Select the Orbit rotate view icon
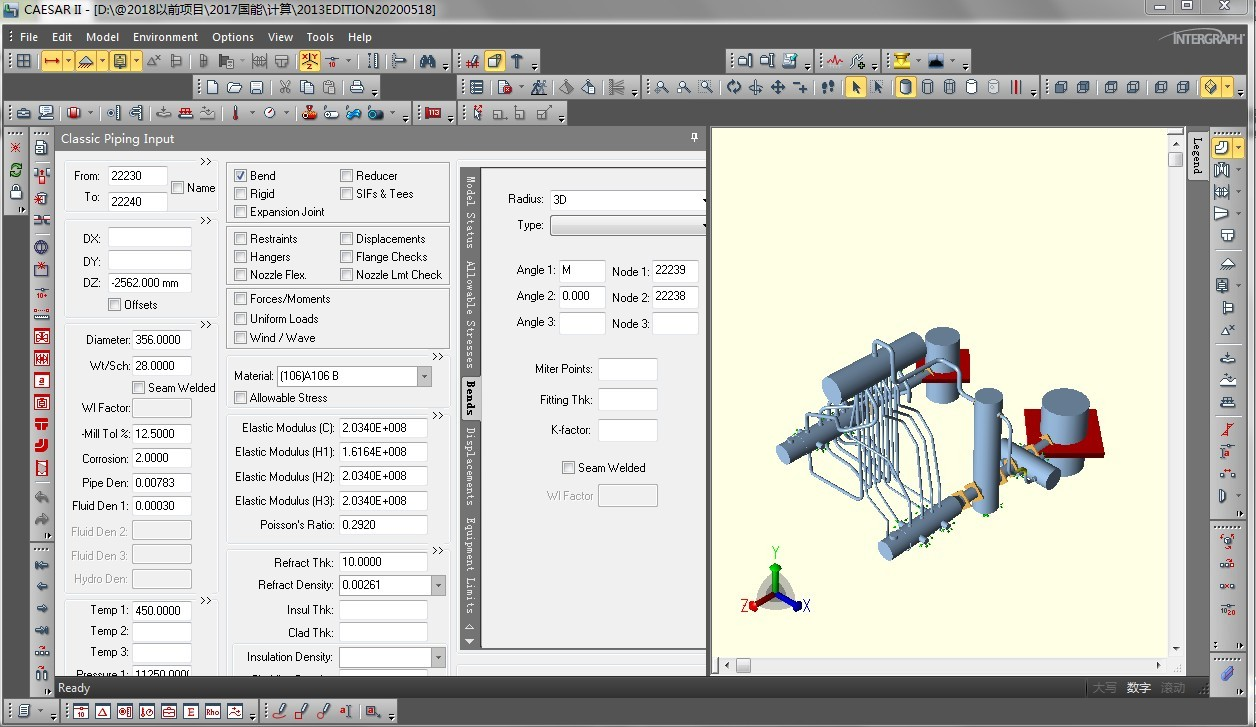The width and height of the screenshot is (1256, 727). click(x=733, y=87)
